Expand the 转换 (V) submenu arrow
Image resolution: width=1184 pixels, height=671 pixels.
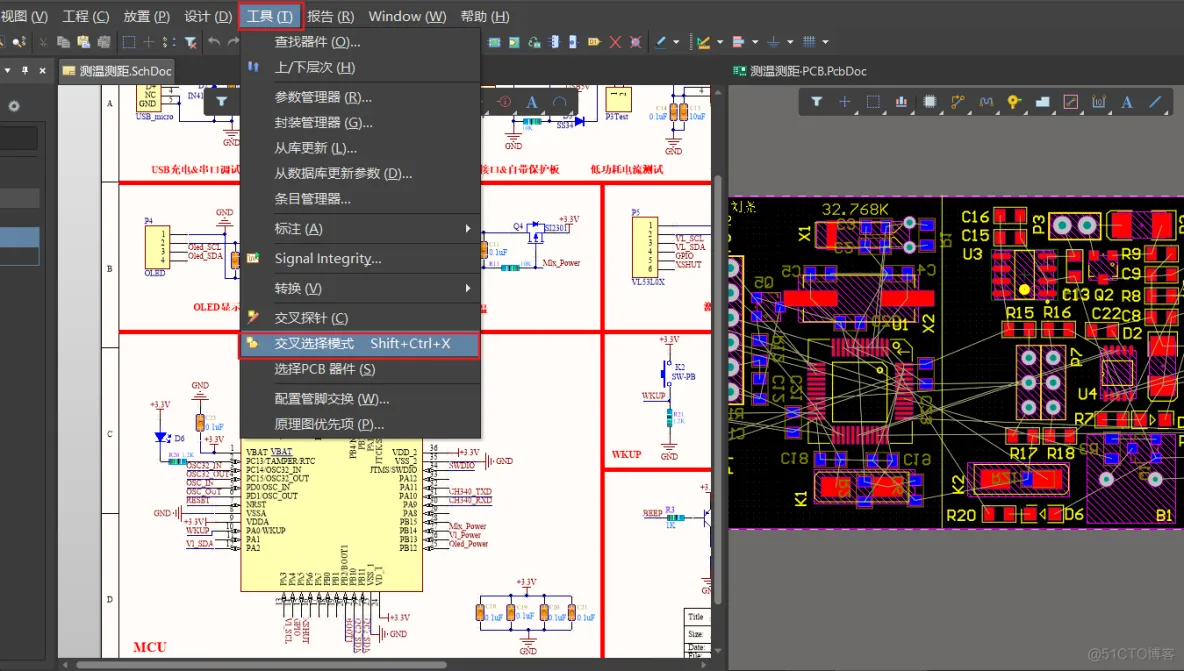tap(468, 288)
